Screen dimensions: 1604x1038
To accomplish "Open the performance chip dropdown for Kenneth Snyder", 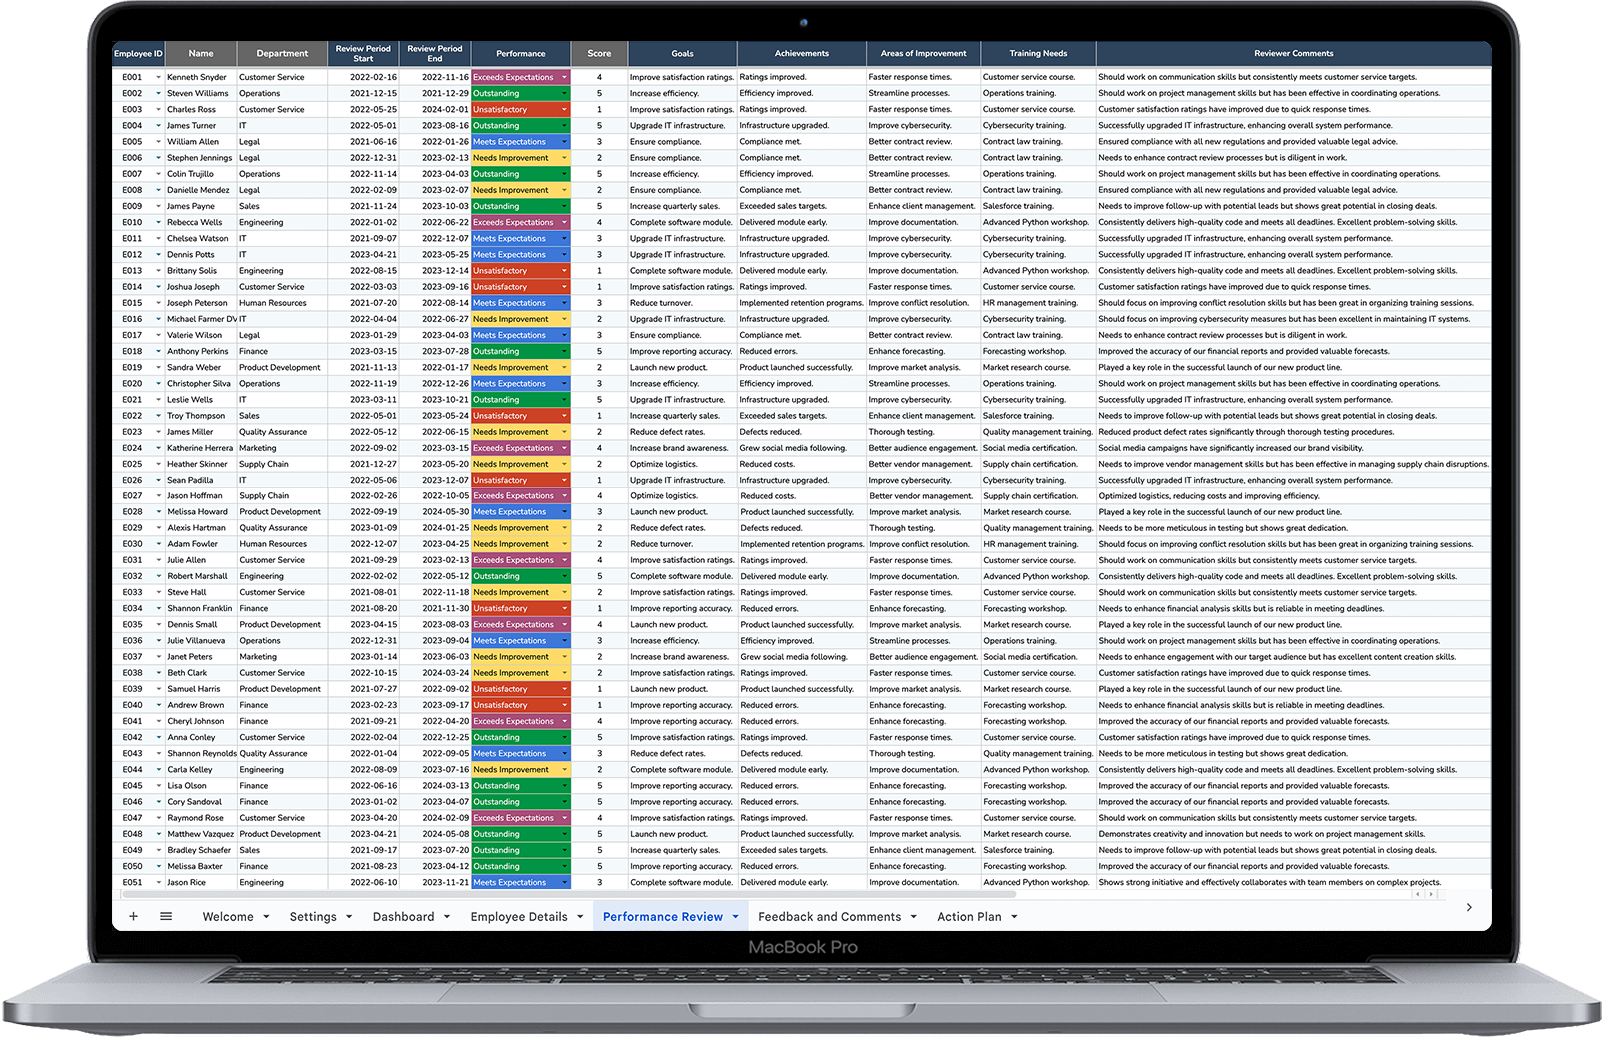I will [x=565, y=76].
